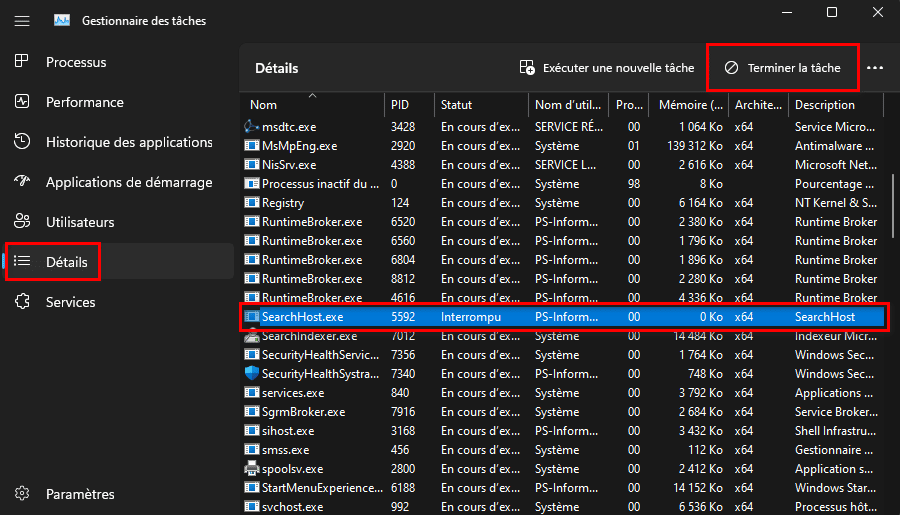
Task: Click the svchost.exe process icon
Action: point(251,506)
